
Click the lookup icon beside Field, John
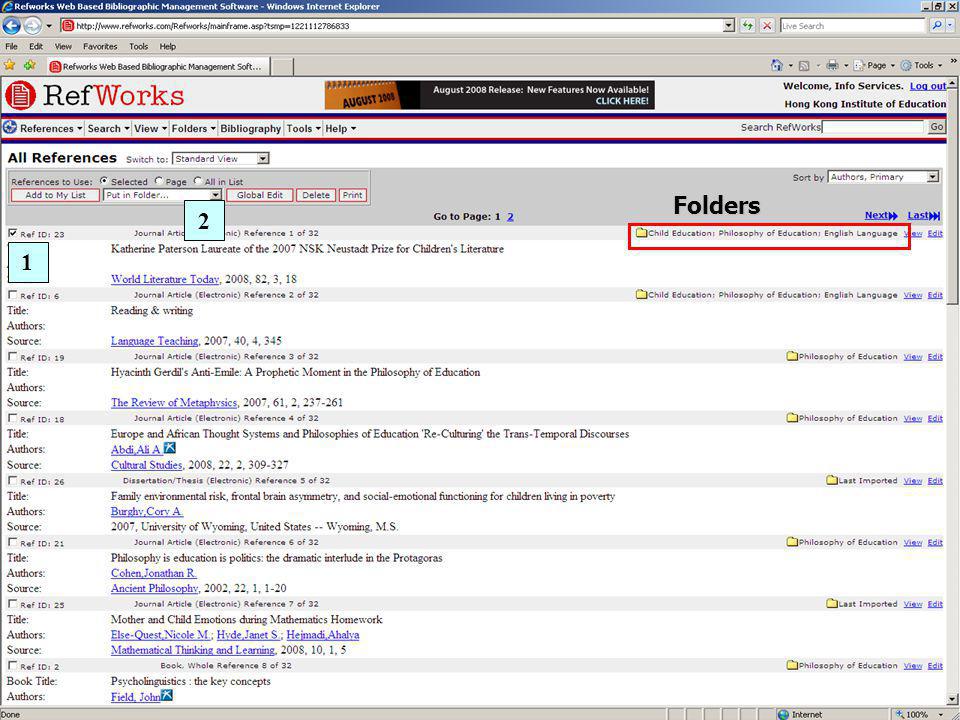(x=167, y=696)
